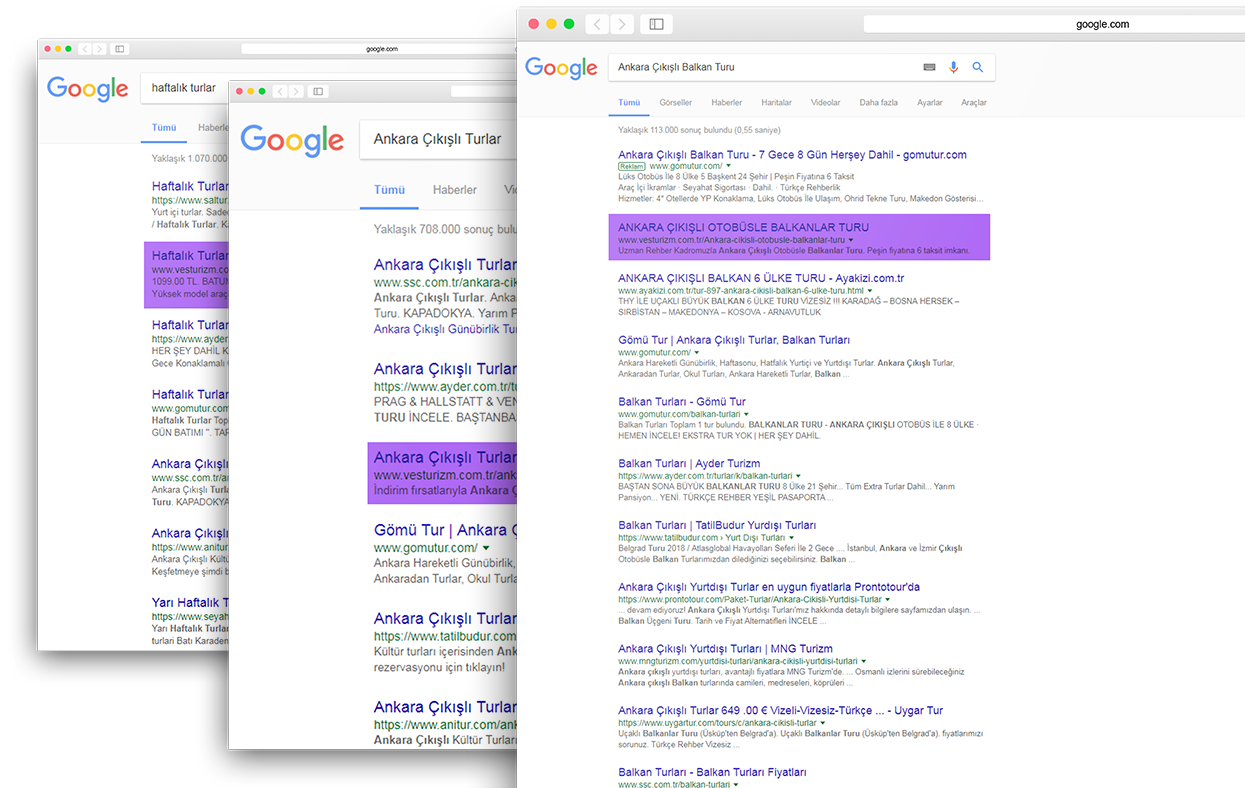Activate voice search microphone icon
This screenshot has width=1245, height=788.
[x=953, y=67]
